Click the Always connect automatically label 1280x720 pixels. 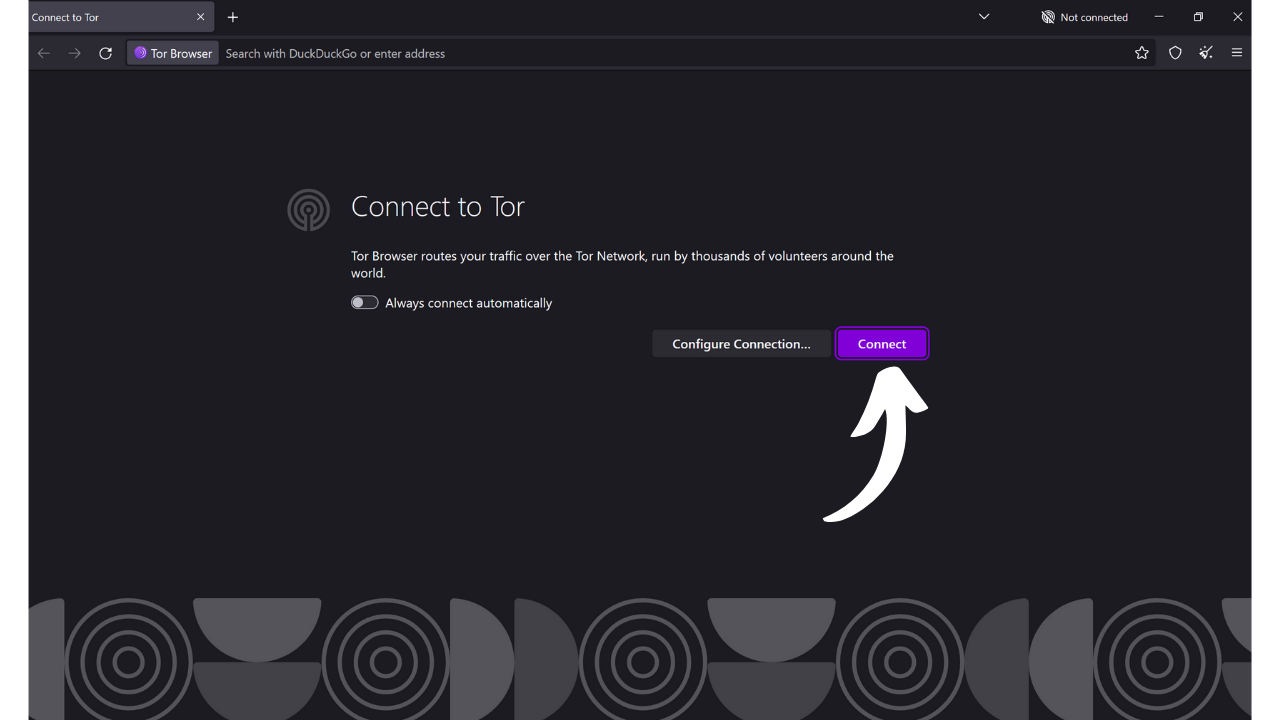pyautogui.click(x=468, y=302)
